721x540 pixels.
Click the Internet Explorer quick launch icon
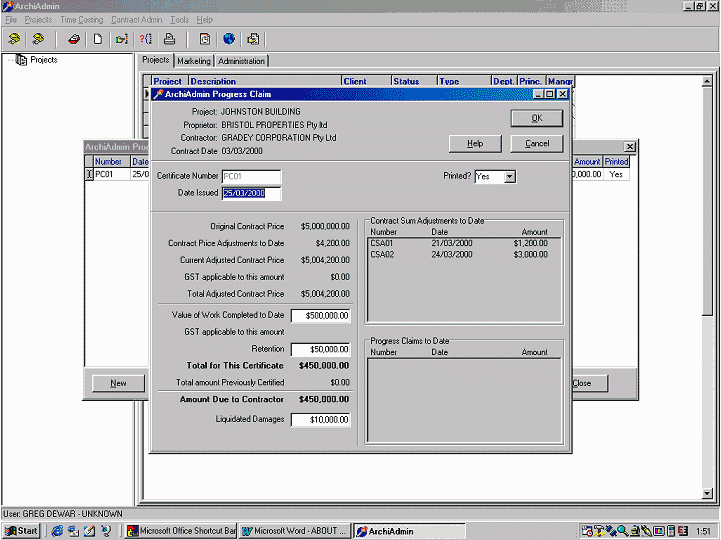pos(57,531)
